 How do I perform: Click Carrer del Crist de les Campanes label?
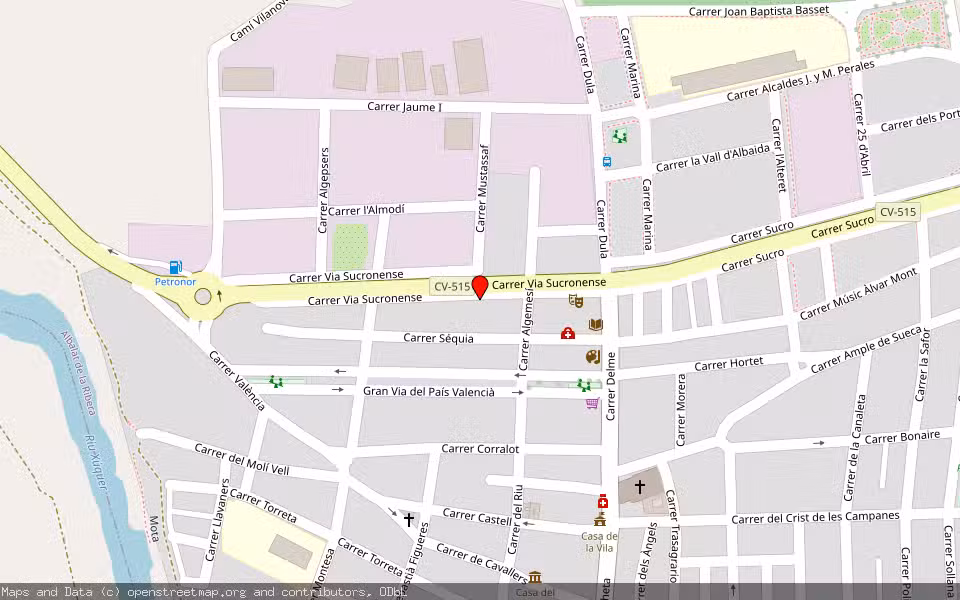pos(816,518)
